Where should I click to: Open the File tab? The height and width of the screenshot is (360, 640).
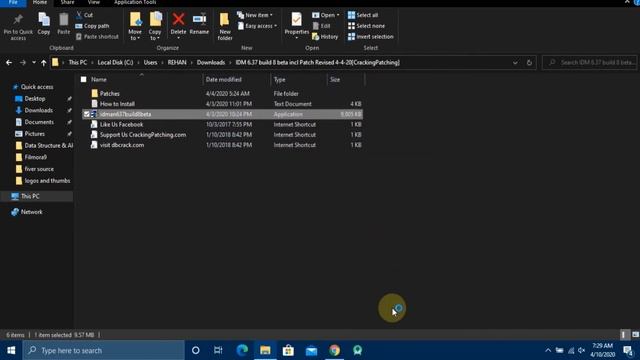point(13,2)
